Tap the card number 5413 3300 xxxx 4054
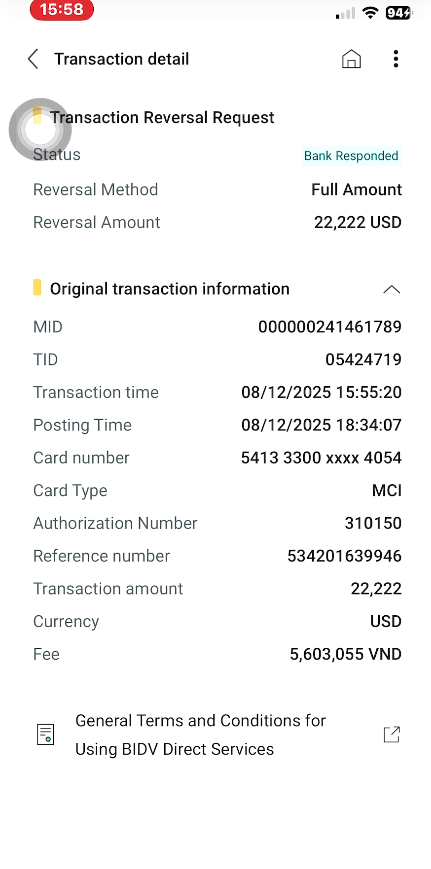This screenshot has width=431, height=869. (x=321, y=458)
